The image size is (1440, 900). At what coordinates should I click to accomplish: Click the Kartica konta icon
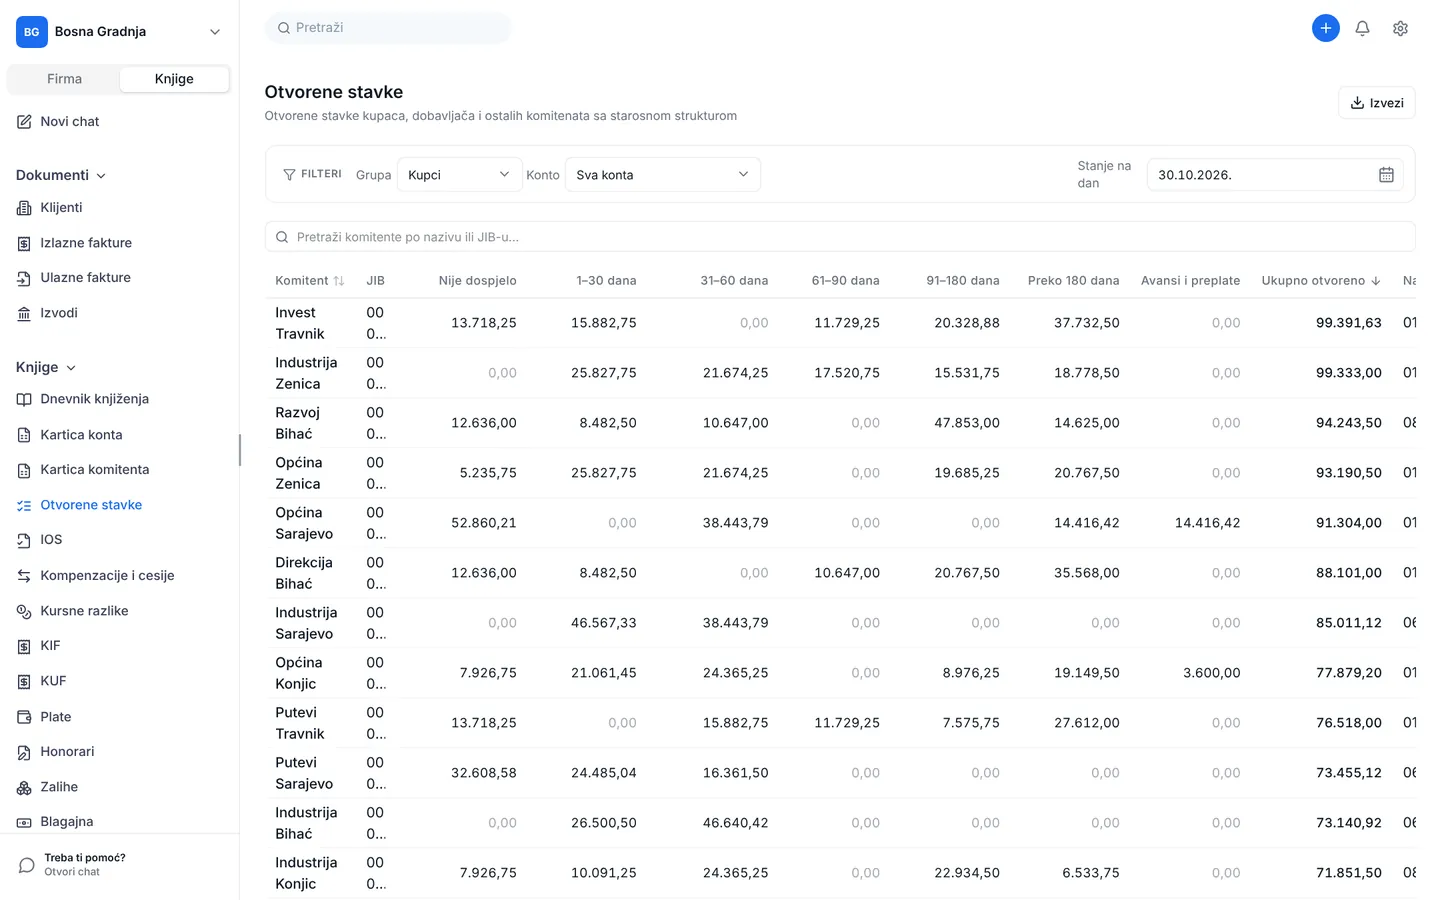24,435
